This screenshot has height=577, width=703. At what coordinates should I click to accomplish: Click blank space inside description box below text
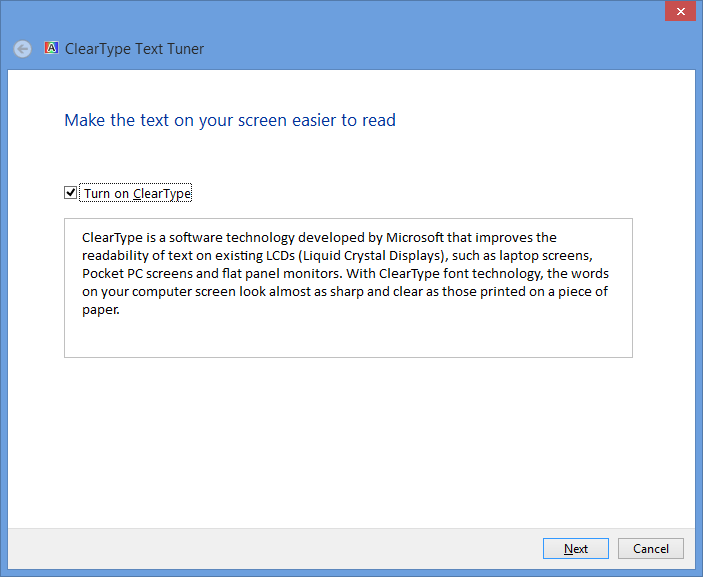point(348,337)
